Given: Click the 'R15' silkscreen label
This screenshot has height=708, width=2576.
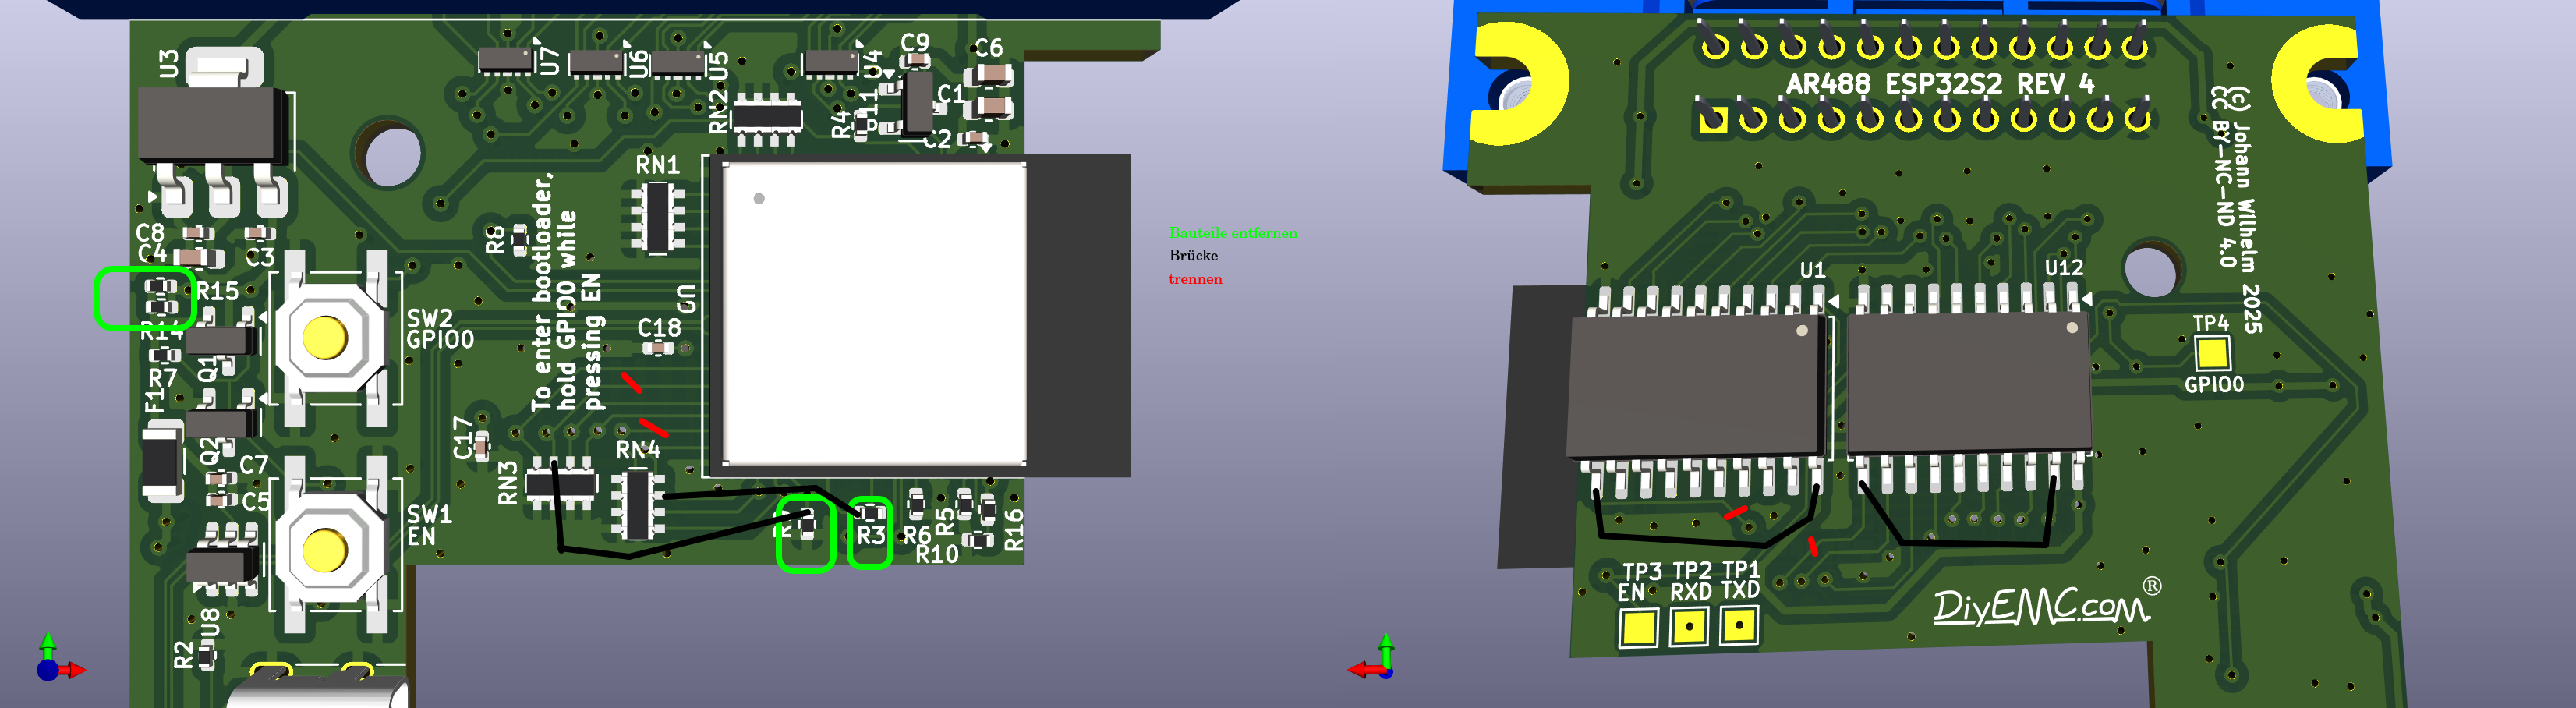Looking at the screenshot, I should [x=217, y=291].
